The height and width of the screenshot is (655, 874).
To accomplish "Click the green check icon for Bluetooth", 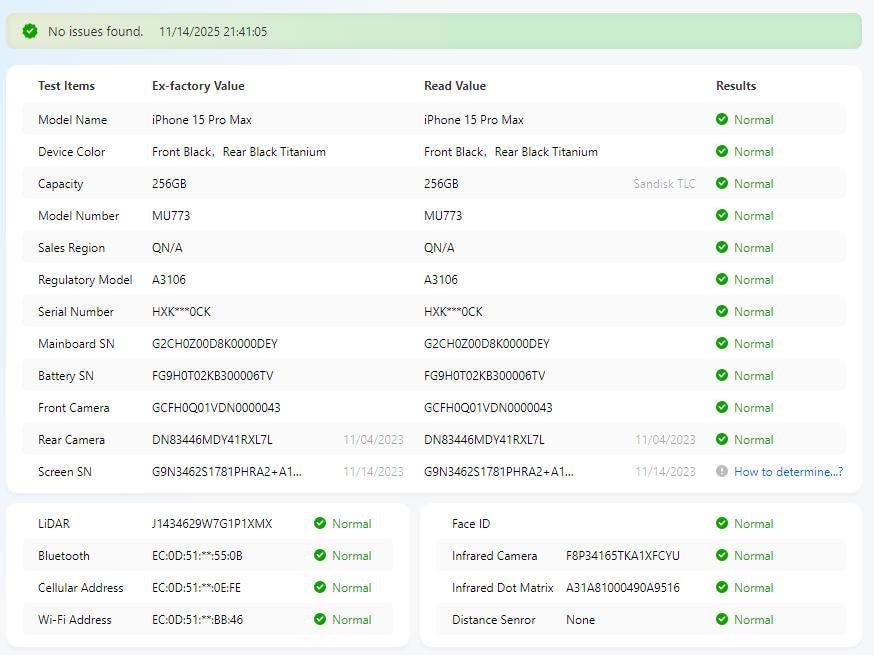I will pos(320,556).
